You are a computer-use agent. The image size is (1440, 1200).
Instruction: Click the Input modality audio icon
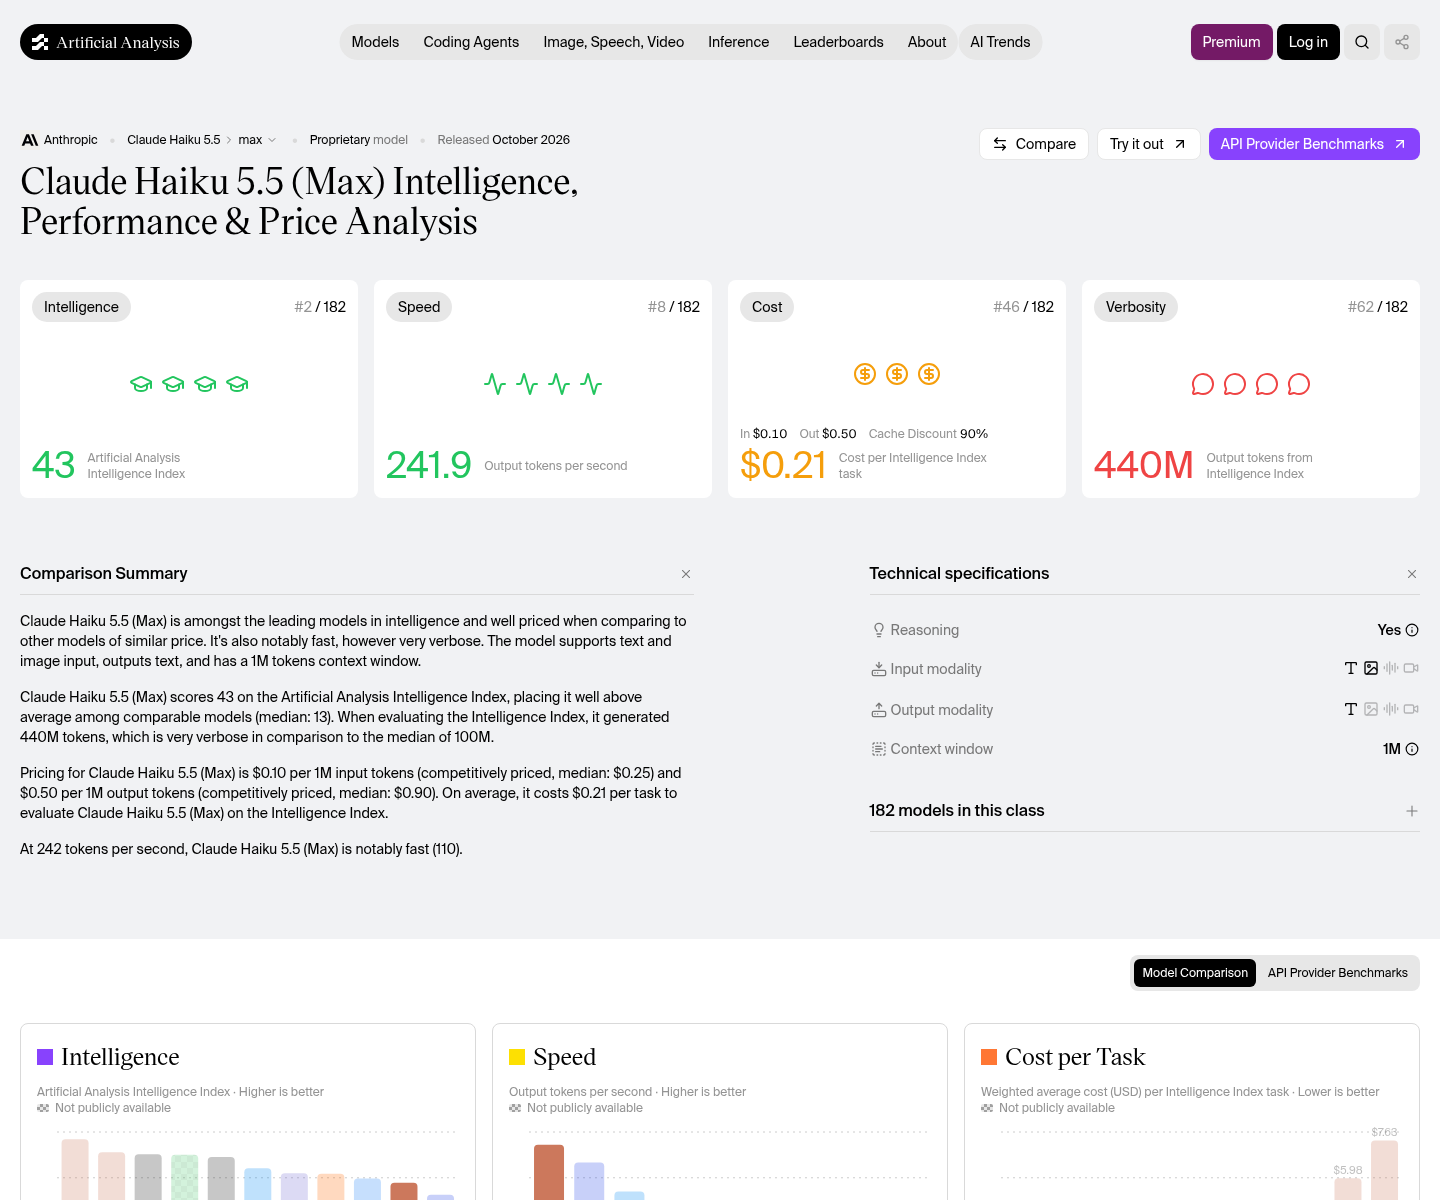(1391, 668)
